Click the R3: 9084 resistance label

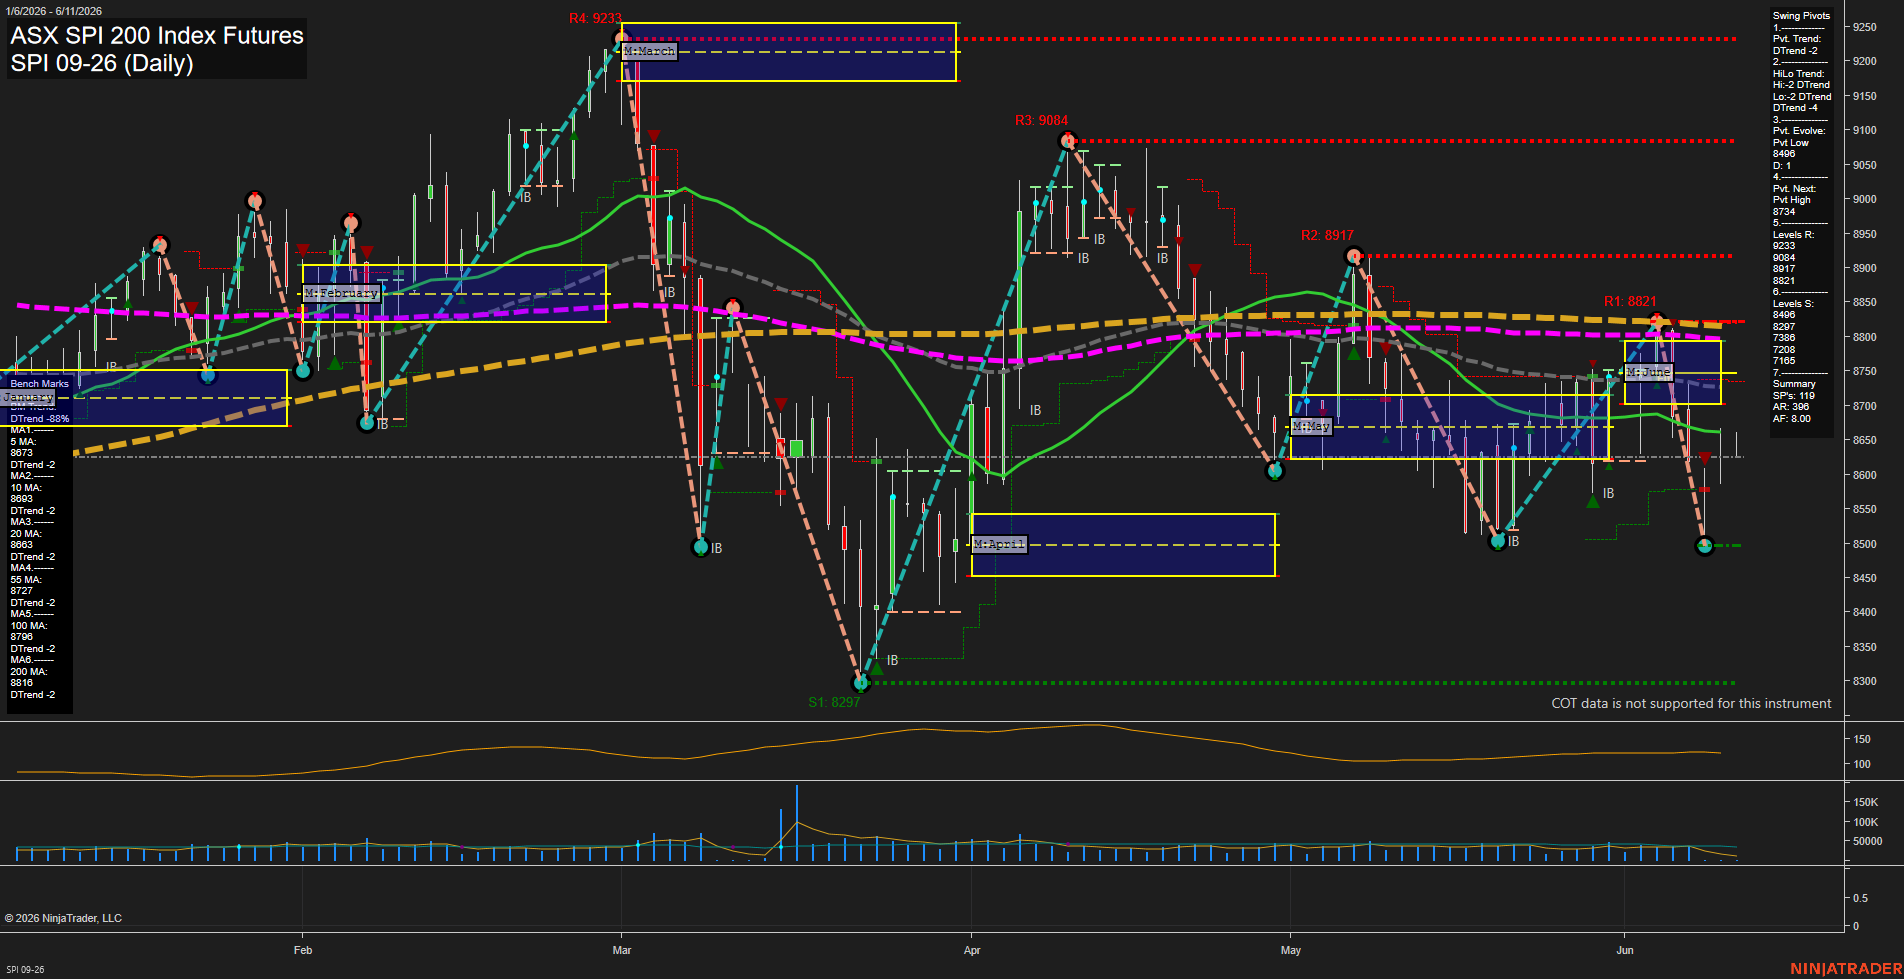pyautogui.click(x=1041, y=120)
